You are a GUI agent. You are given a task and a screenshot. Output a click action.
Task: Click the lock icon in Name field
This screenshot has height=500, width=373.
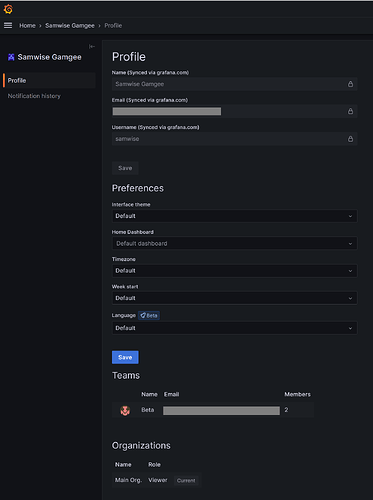350,84
